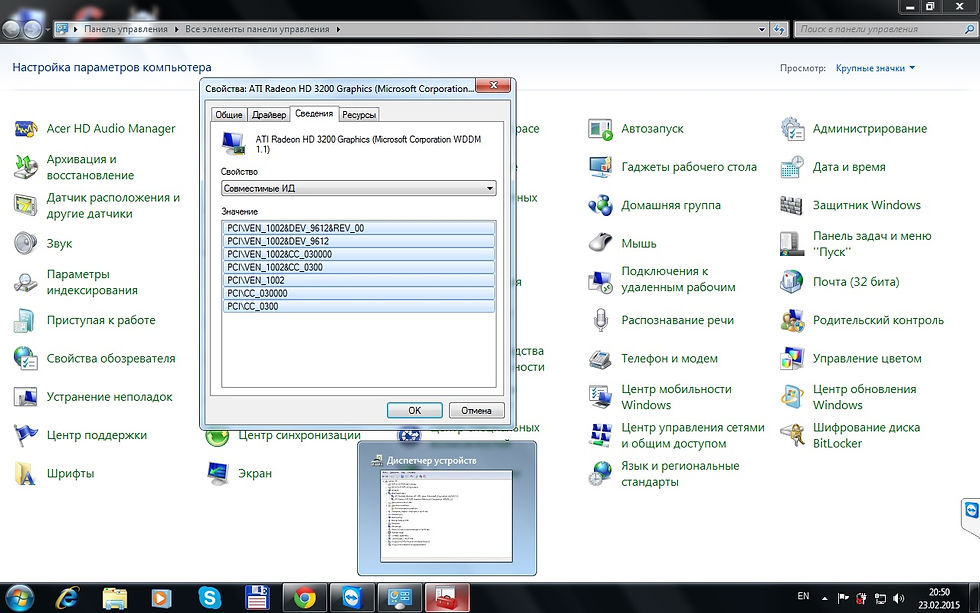The height and width of the screenshot is (613, 980).
Task: Expand the address bar history dropdown arrow
Action: tap(761, 29)
